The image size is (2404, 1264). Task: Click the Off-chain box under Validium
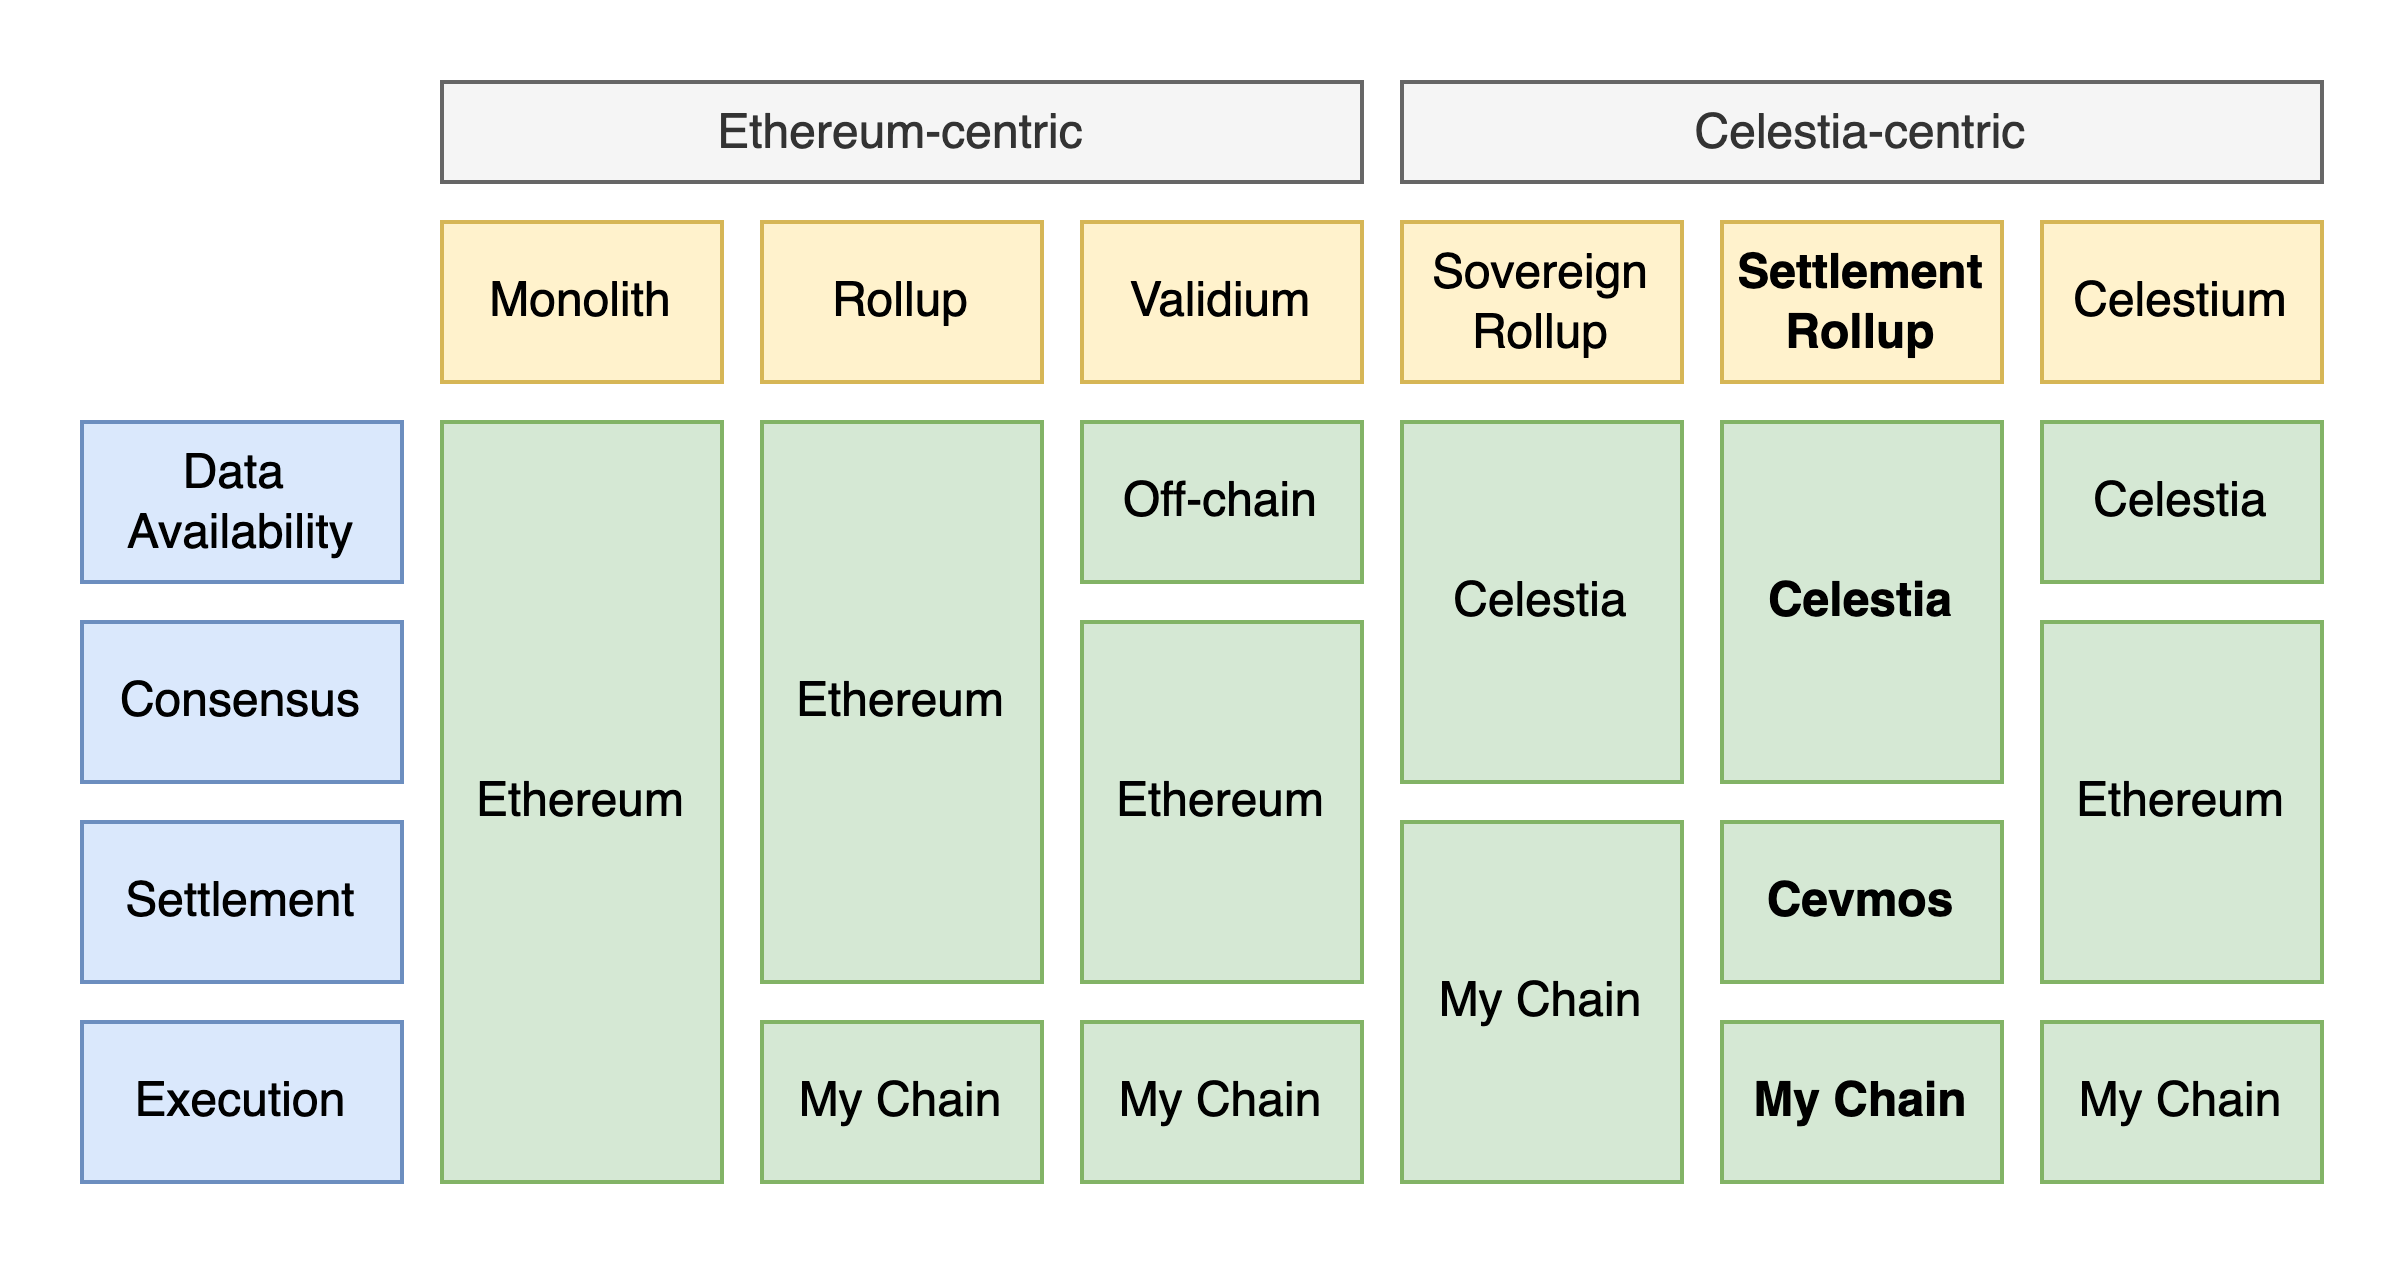pos(1221,501)
